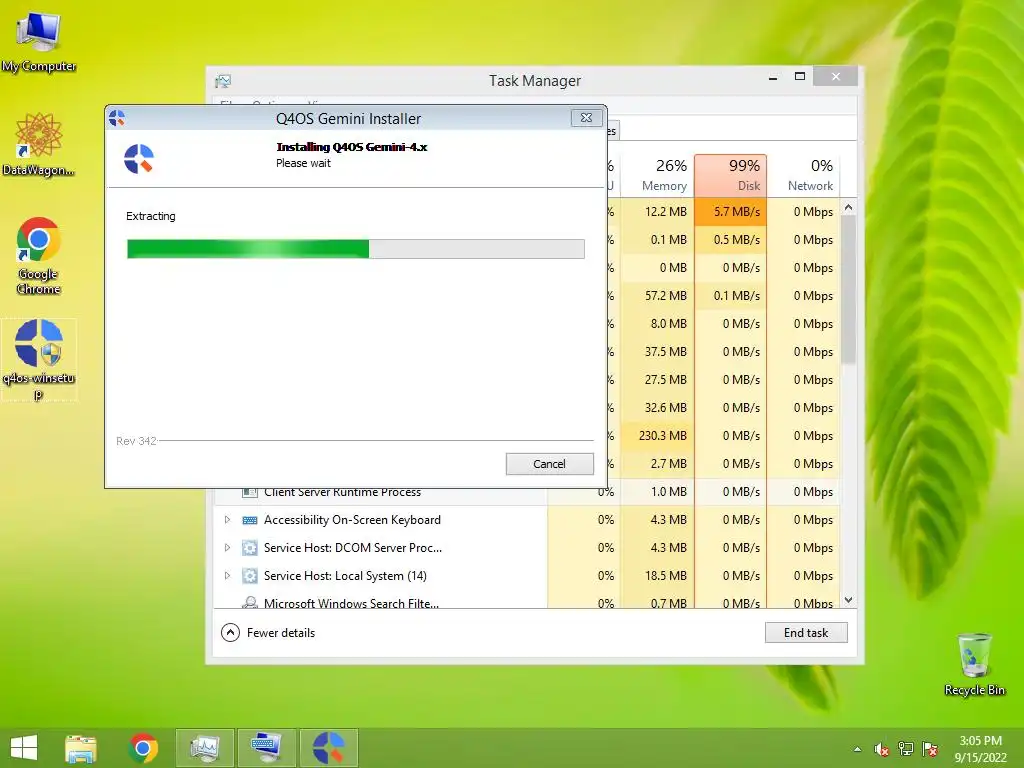This screenshot has width=1024, height=768.
Task: Open the network tray icon
Action: (906, 750)
